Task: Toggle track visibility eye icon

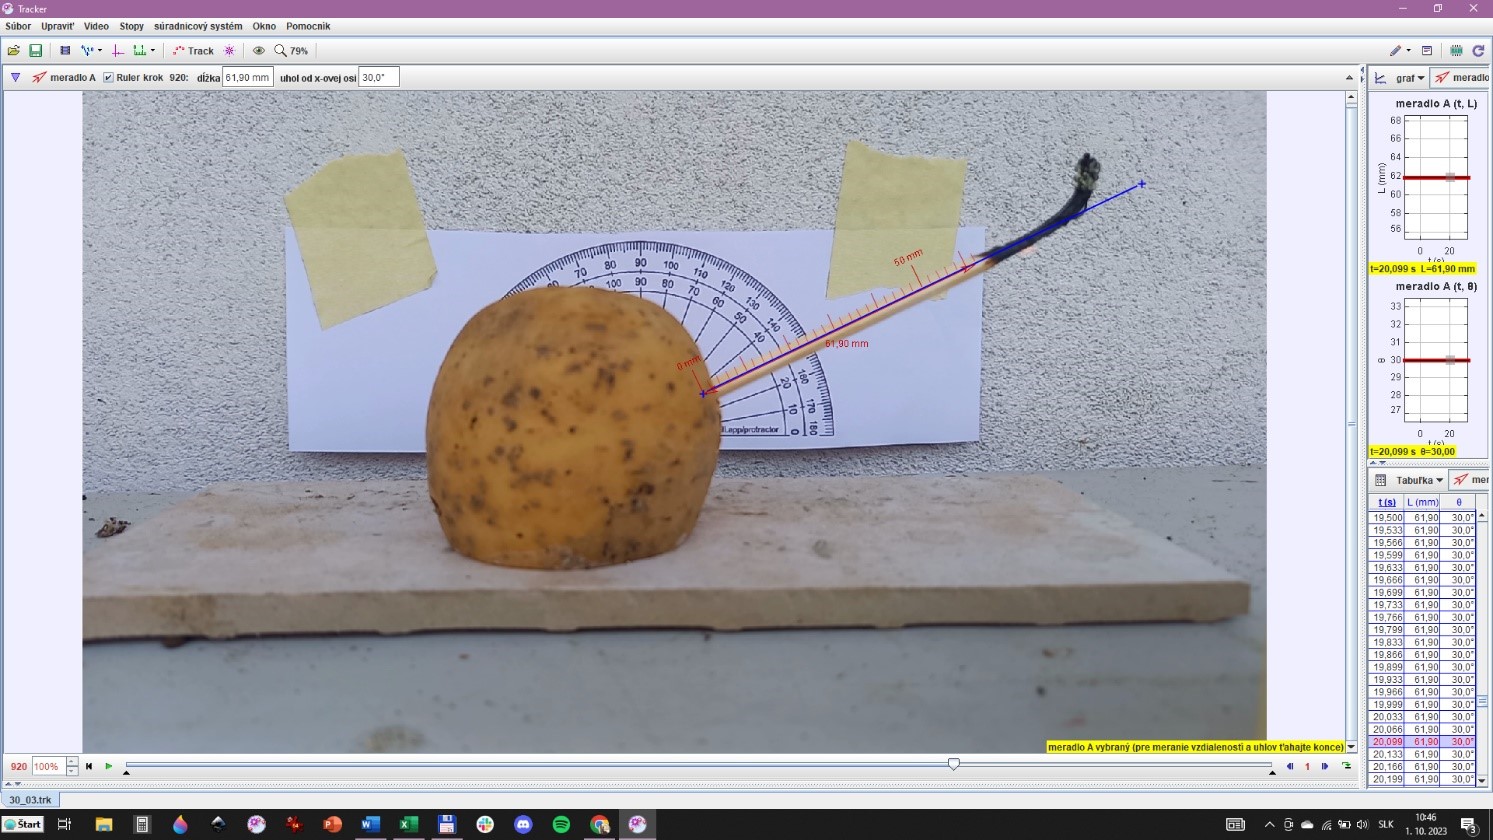Action: pyautogui.click(x=259, y=51)
